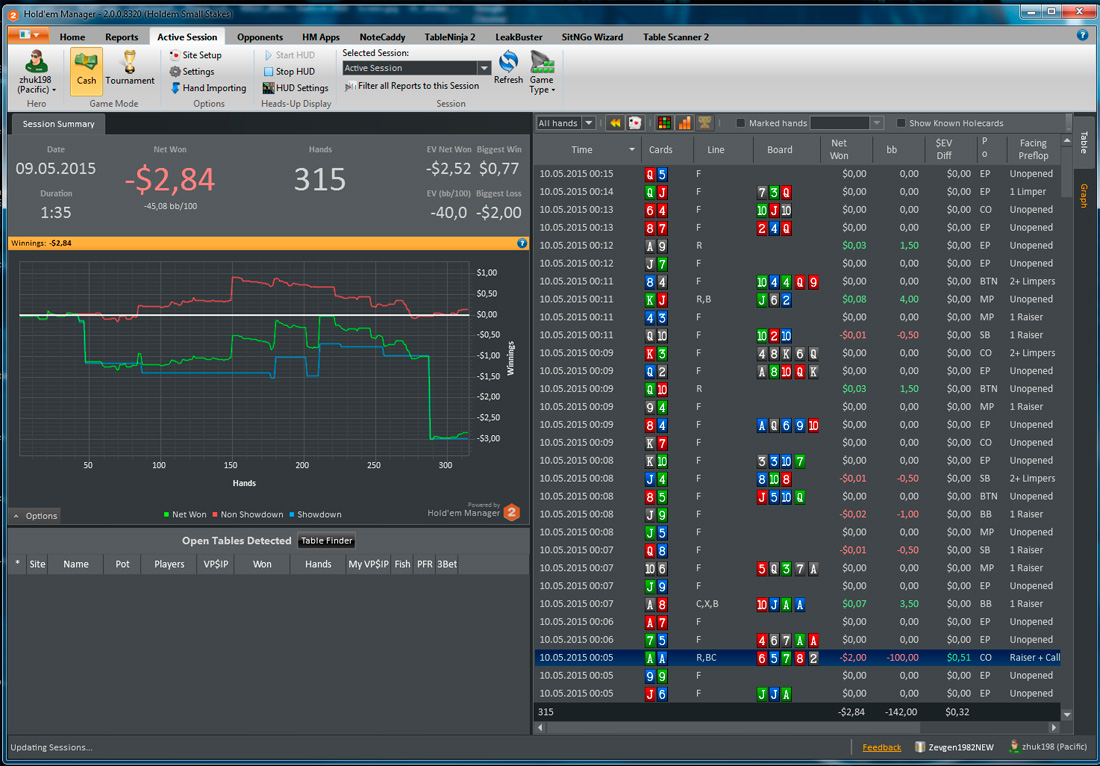Viewport: 1100px width, 766px height.
Task: Select the A 8 hand winning $0,07
Action: click(798, 604)
